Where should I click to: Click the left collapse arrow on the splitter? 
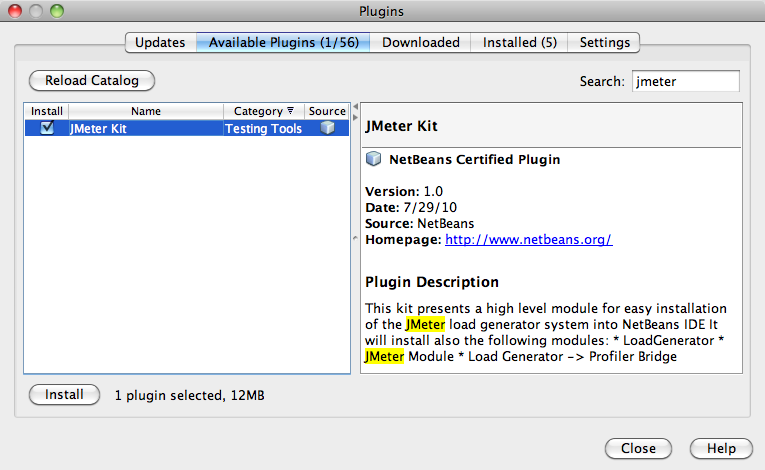pyautogui.click(x=354, y=106)
